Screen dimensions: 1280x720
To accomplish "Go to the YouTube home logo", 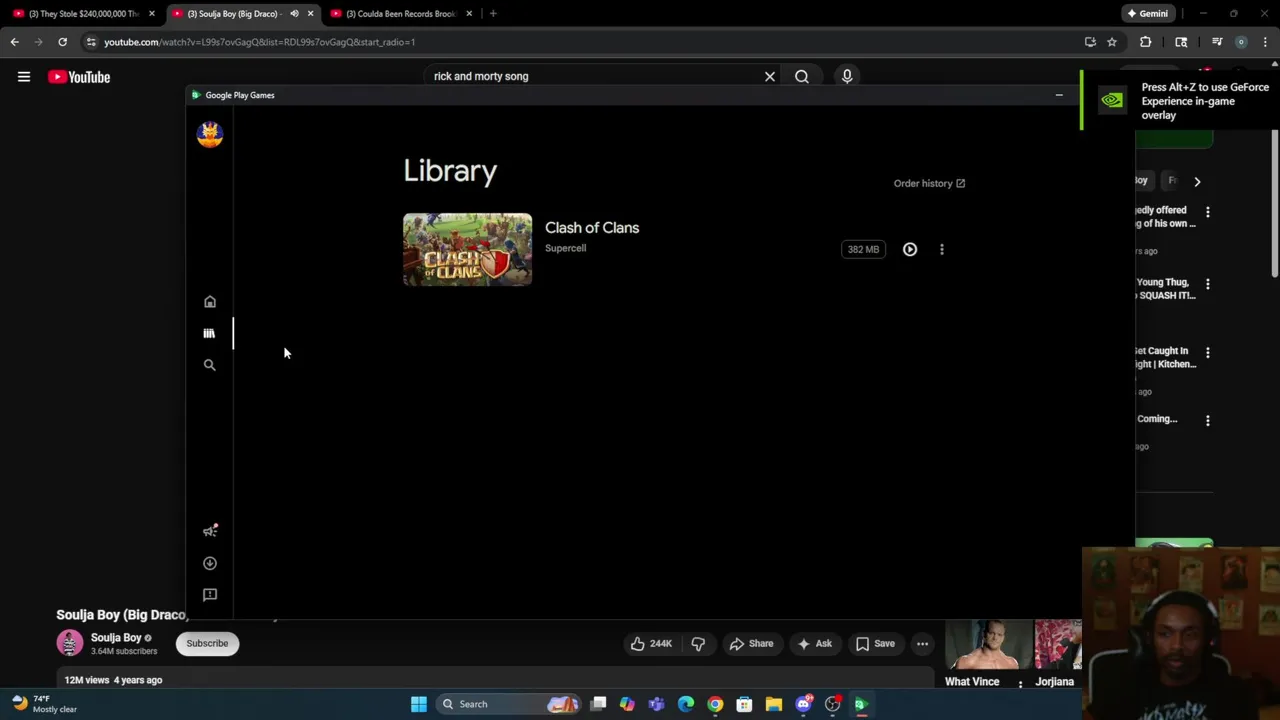I will tap(79, 77).
